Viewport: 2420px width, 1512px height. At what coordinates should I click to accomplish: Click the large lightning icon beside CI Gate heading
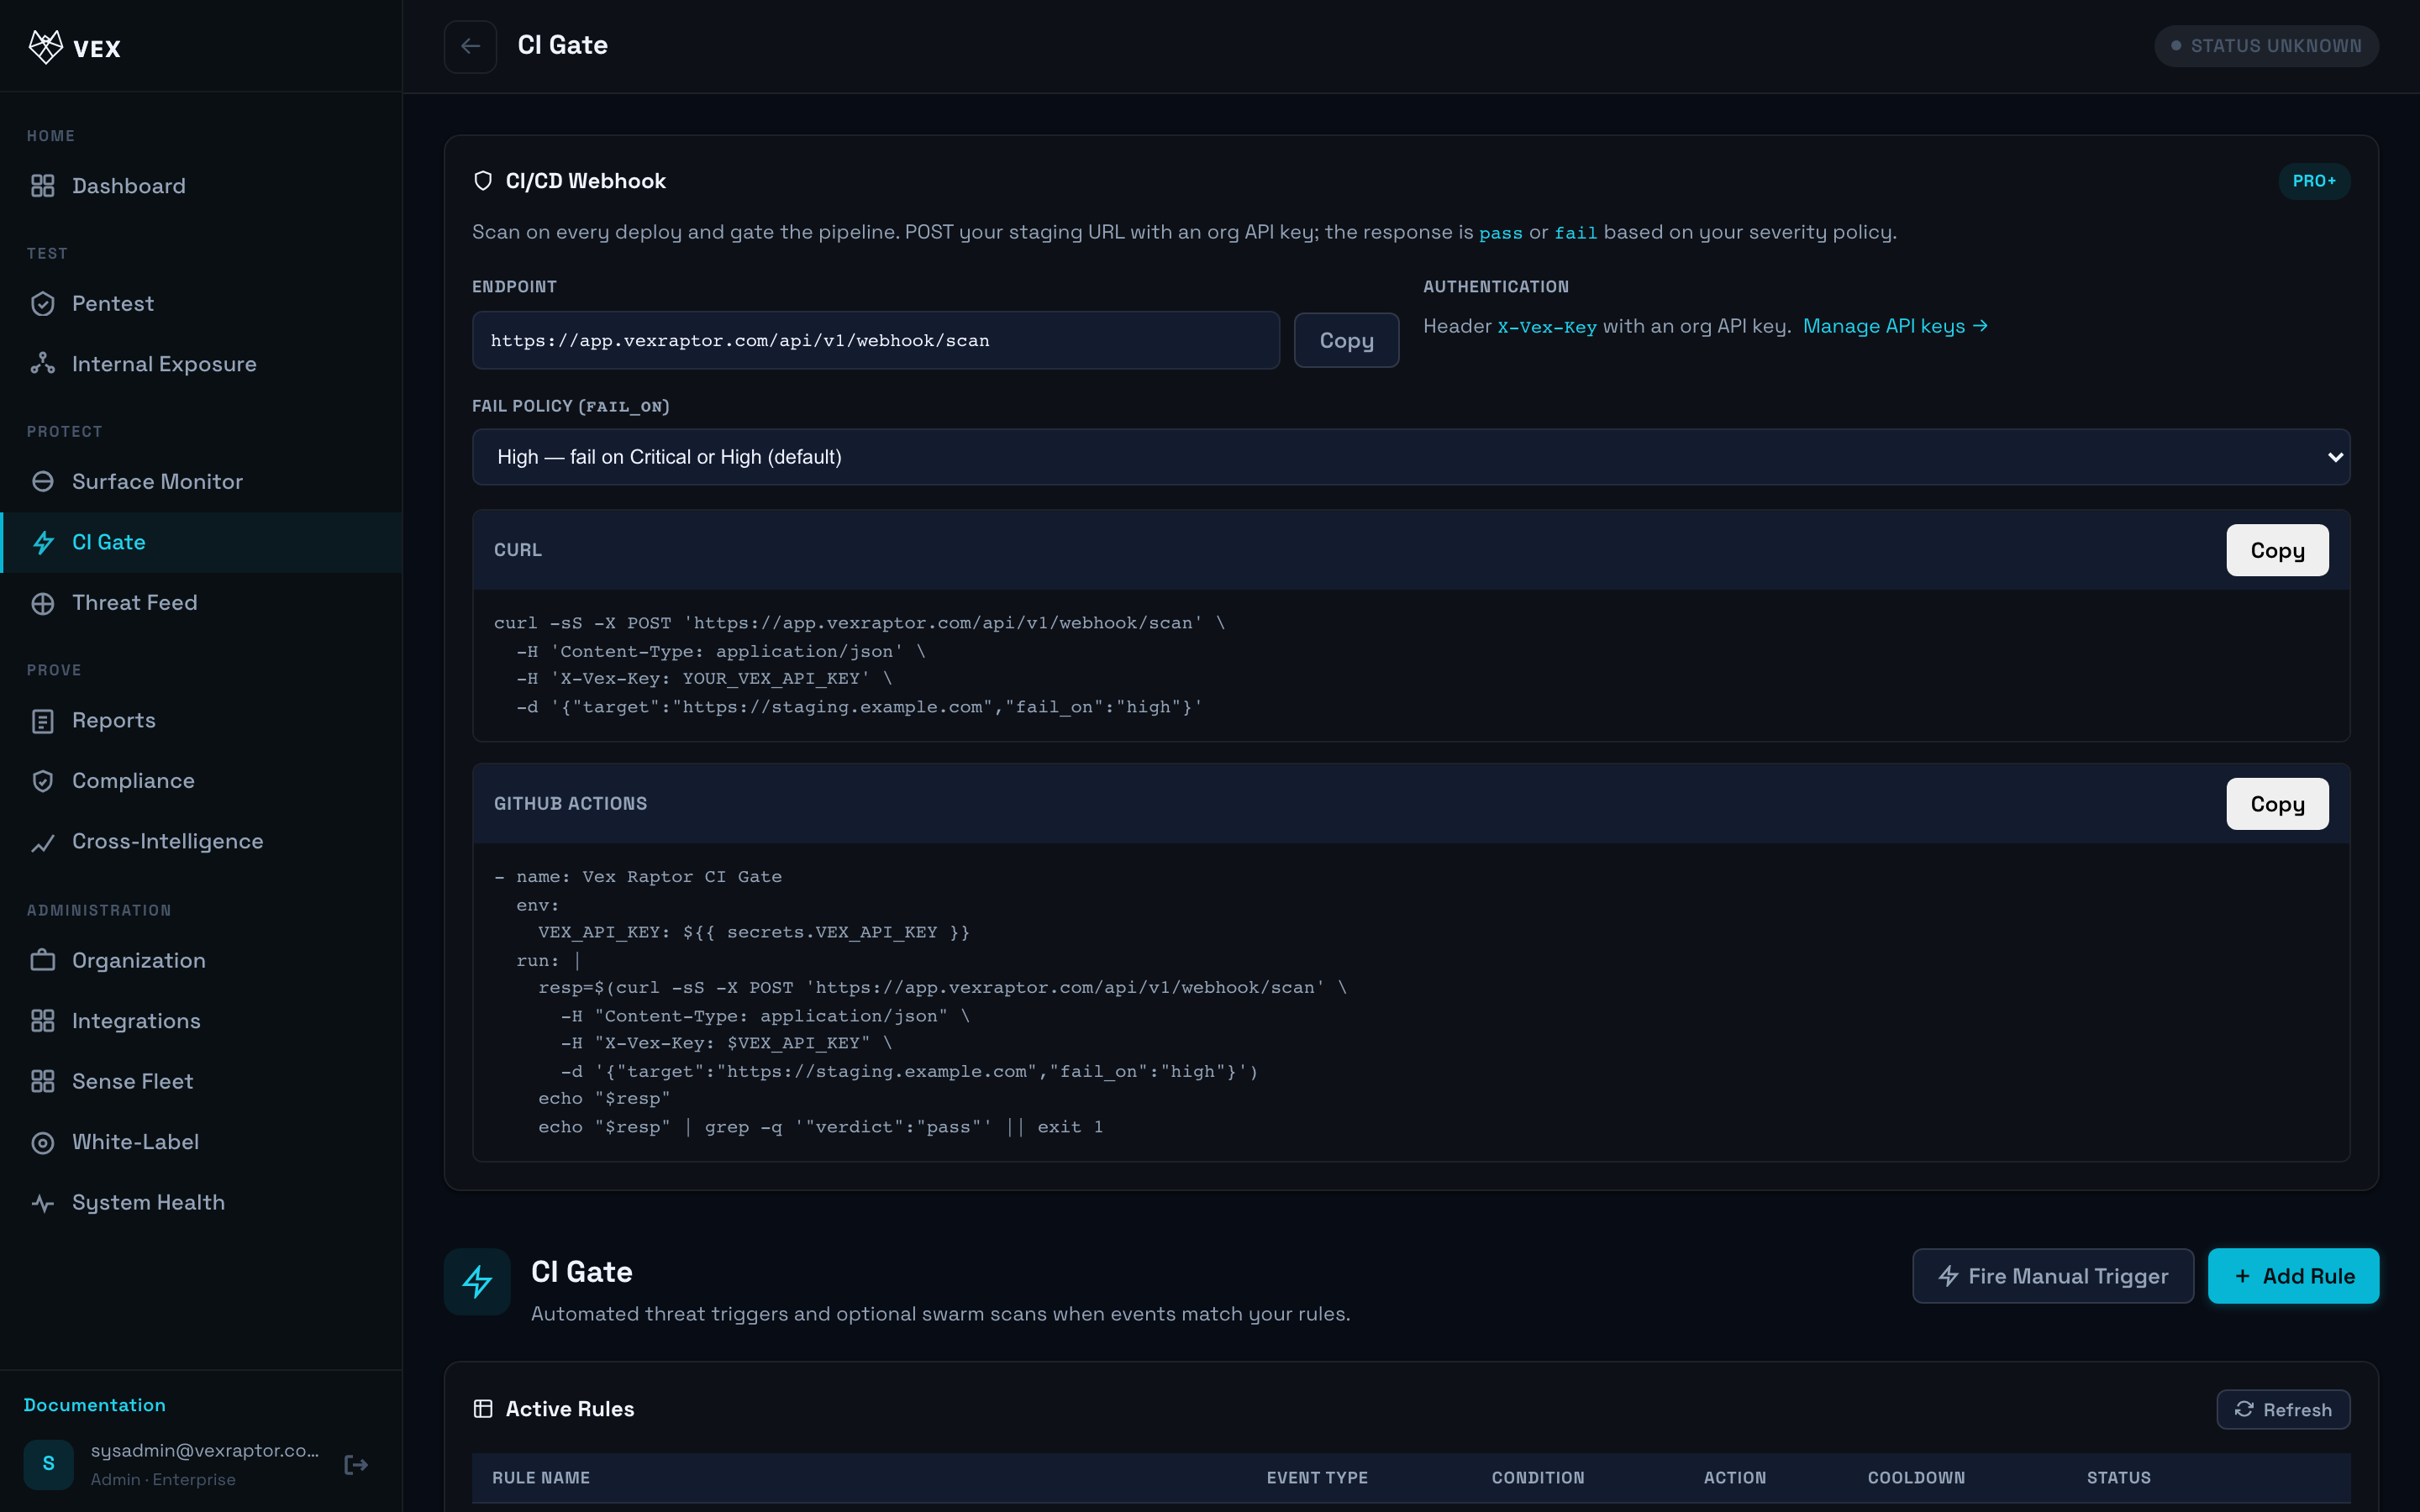pos(477,1282)
